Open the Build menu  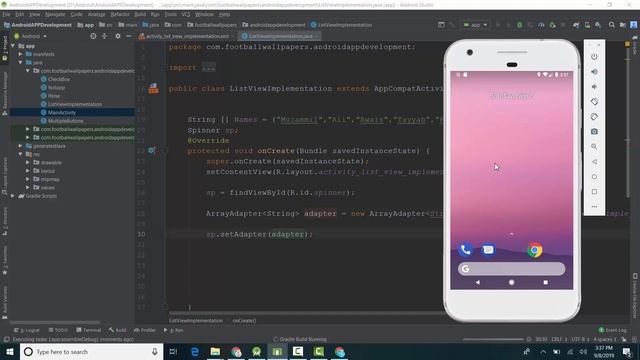click(140, 14)
